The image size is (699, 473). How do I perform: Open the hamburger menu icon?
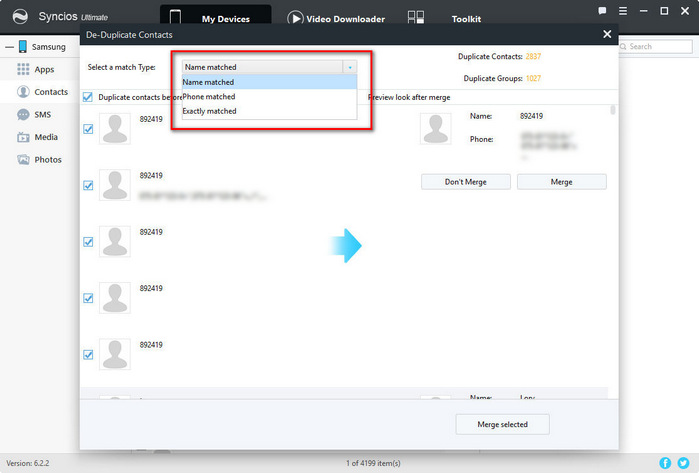coord(623,11)
